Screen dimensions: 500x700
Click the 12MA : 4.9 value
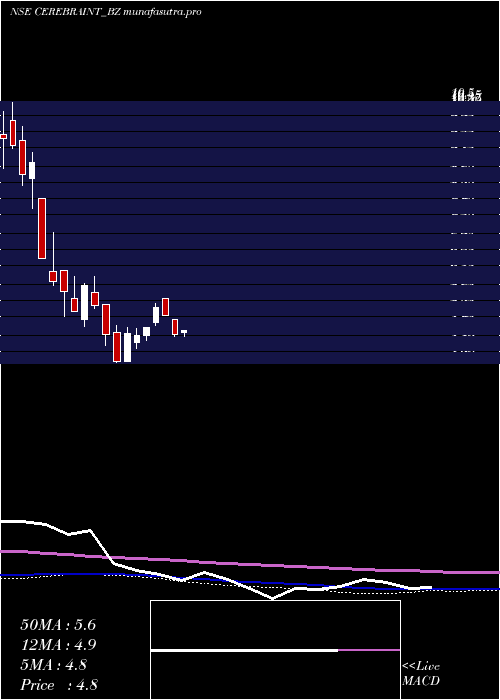click(x=58, y=645)
